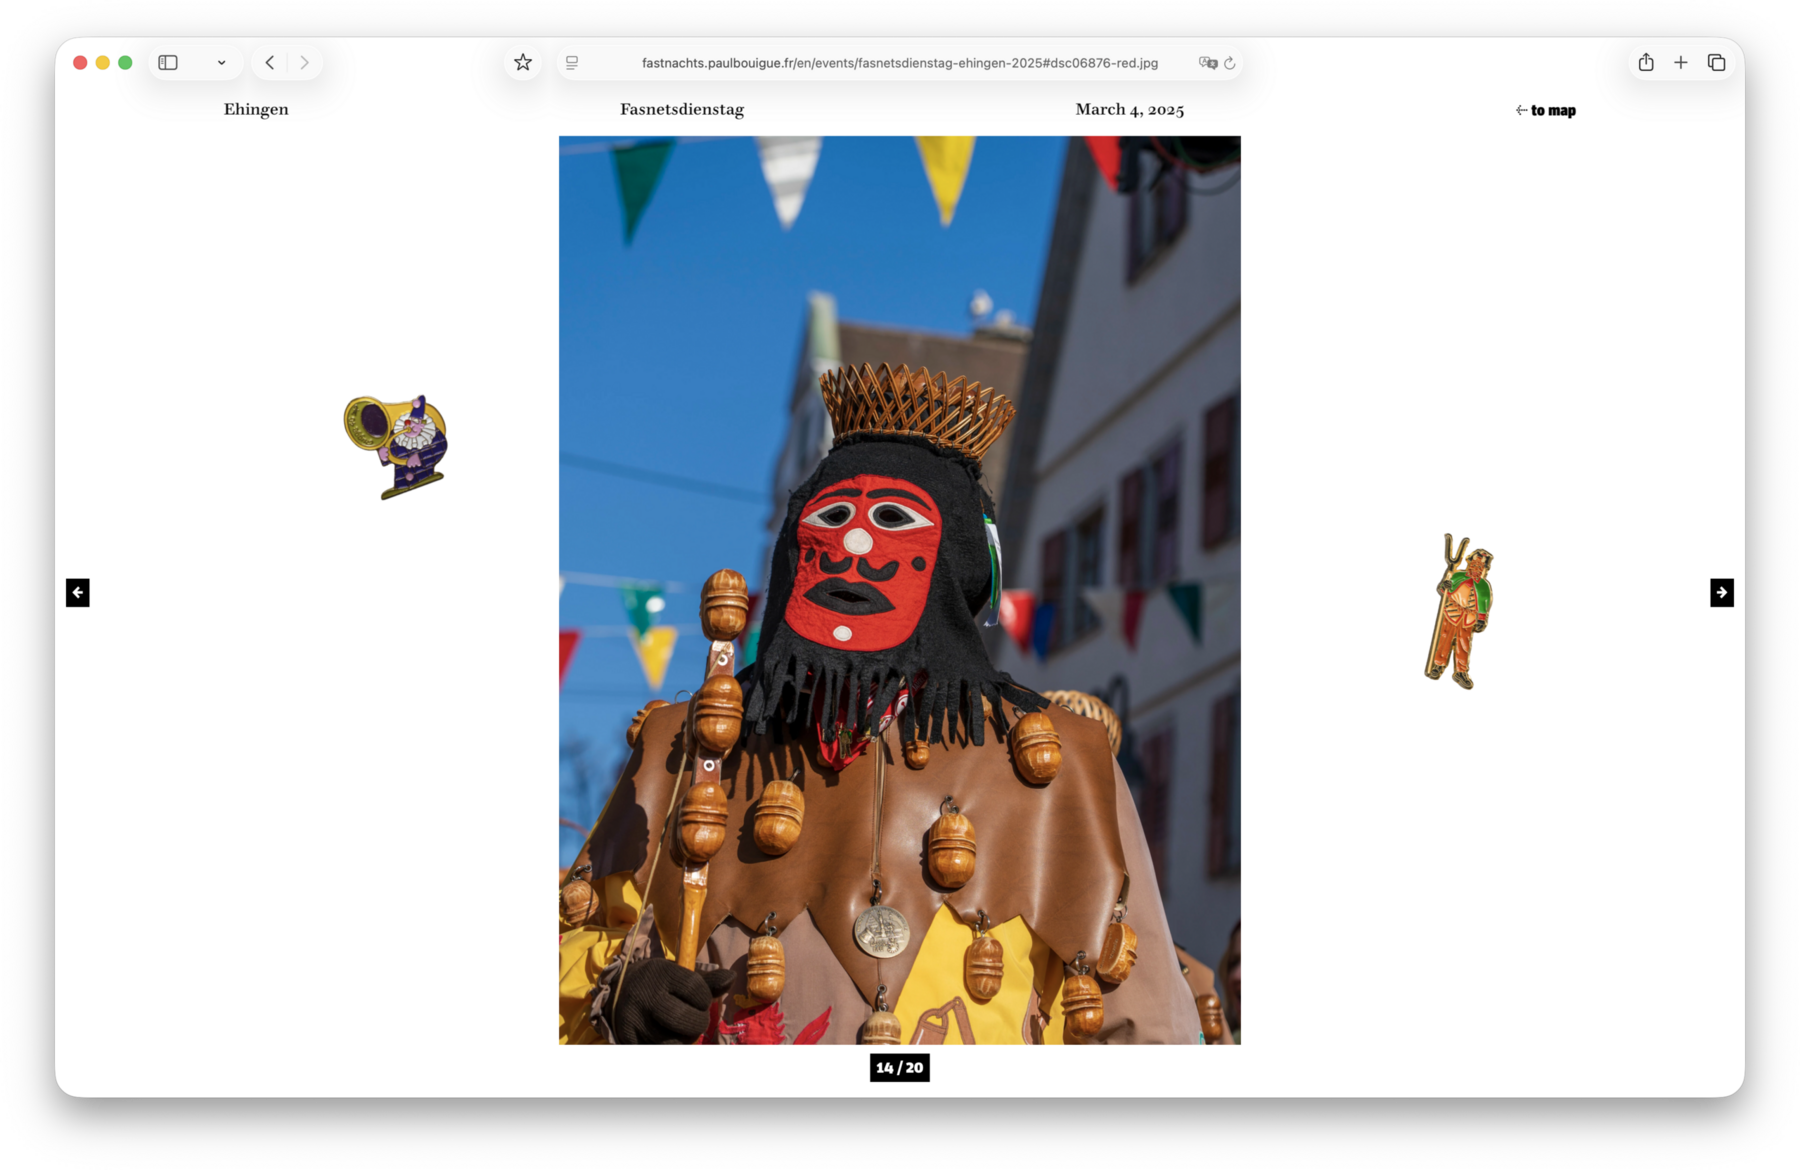This screenshot has height=1170, width=1800.
Task: Click the URL address field
Action: pyautogui.click(x=899, y=63)
